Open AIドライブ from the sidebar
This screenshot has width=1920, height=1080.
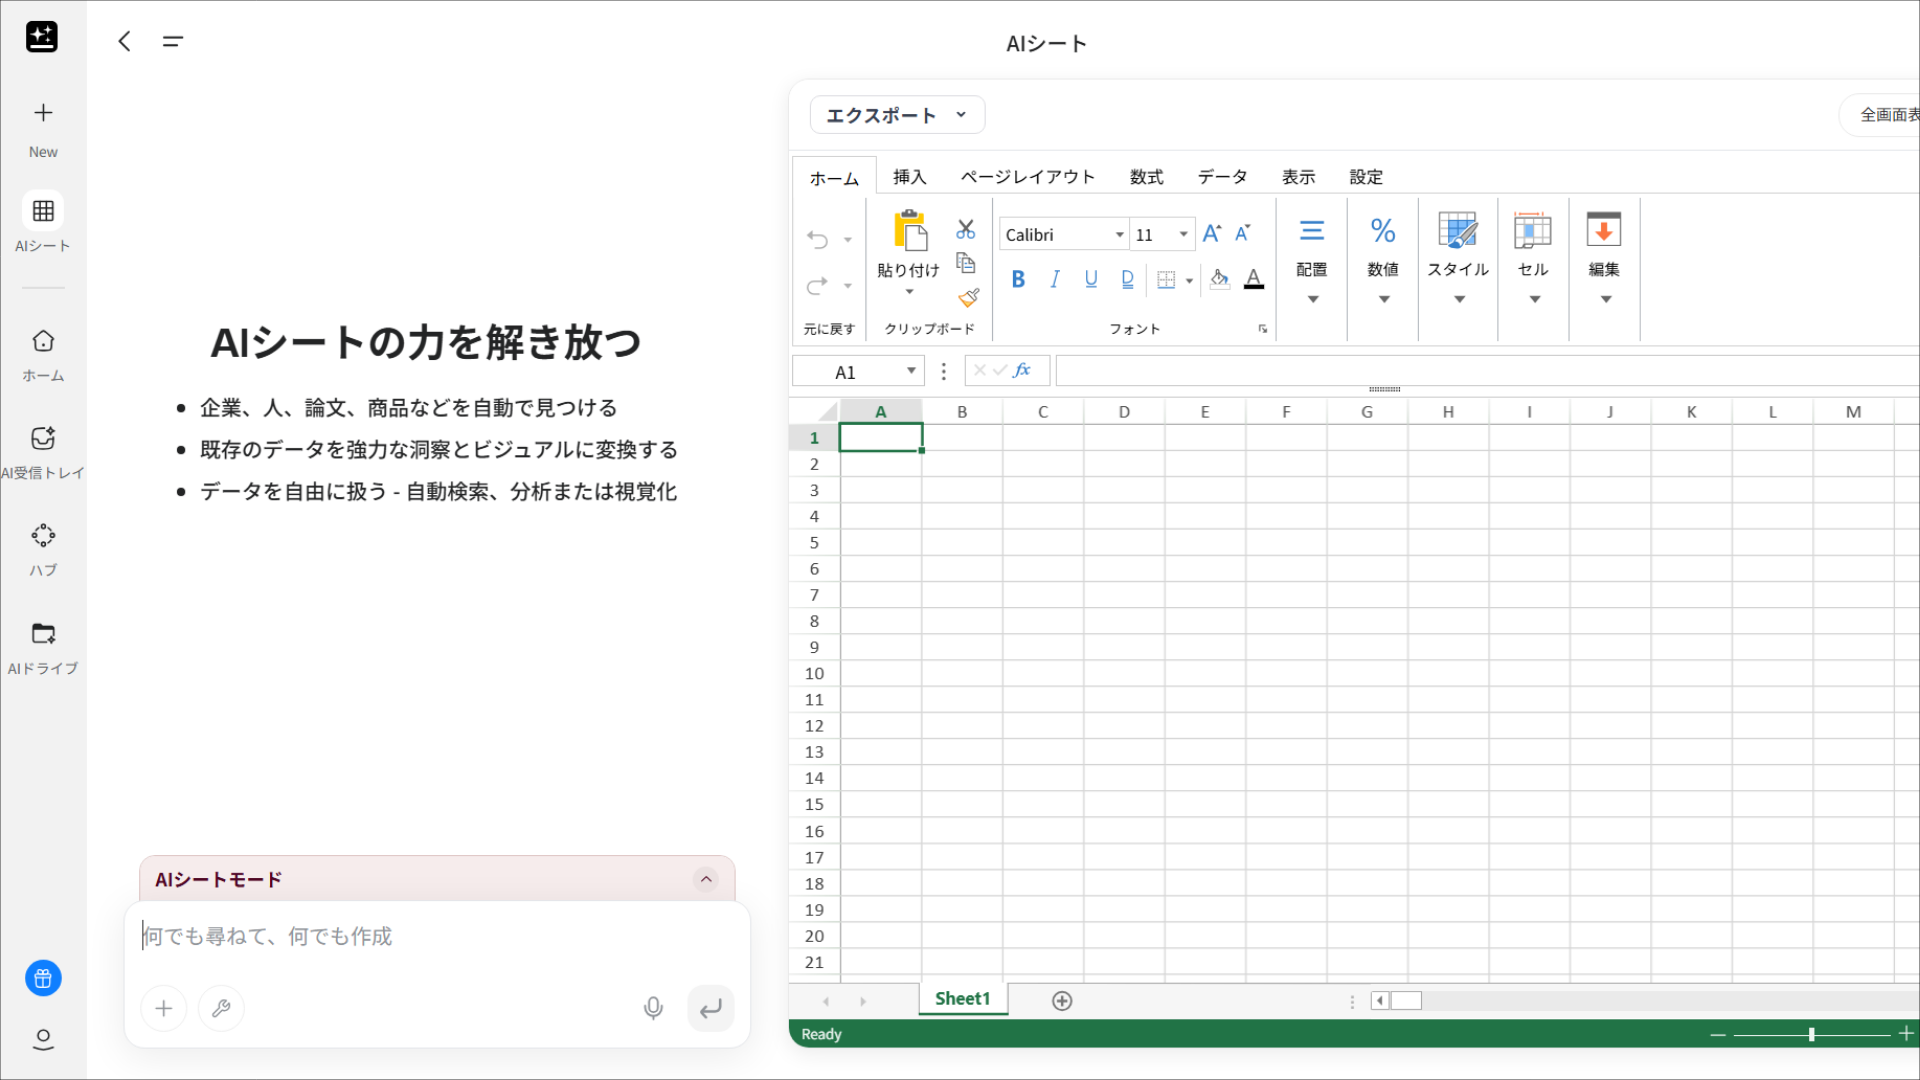pyautogui.click(x=43, y=645)
